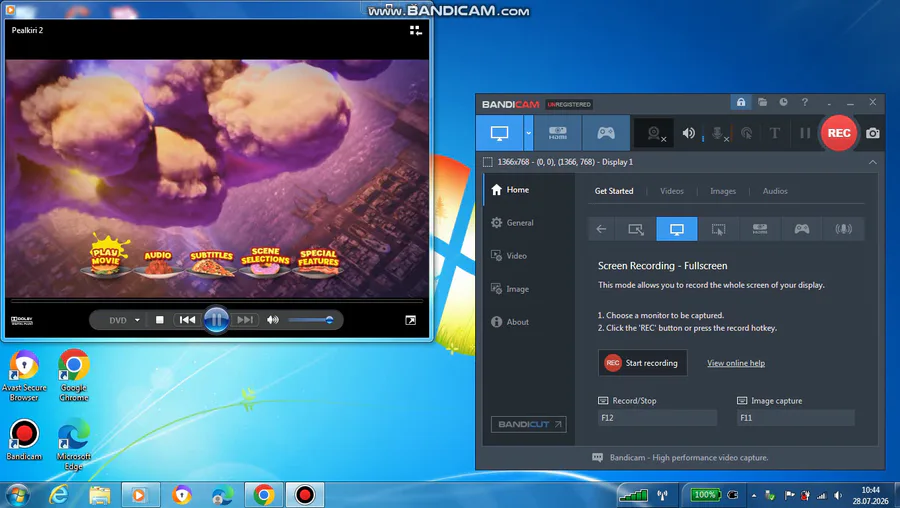Viewport: 900px width, 508px height.
Task: Click the lock icon in Bandicam title bar
Action: click(741, 102)
